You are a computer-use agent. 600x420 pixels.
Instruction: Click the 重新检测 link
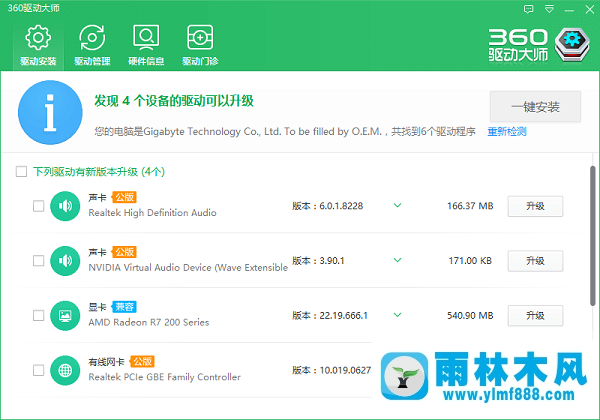tap(507, 132)
